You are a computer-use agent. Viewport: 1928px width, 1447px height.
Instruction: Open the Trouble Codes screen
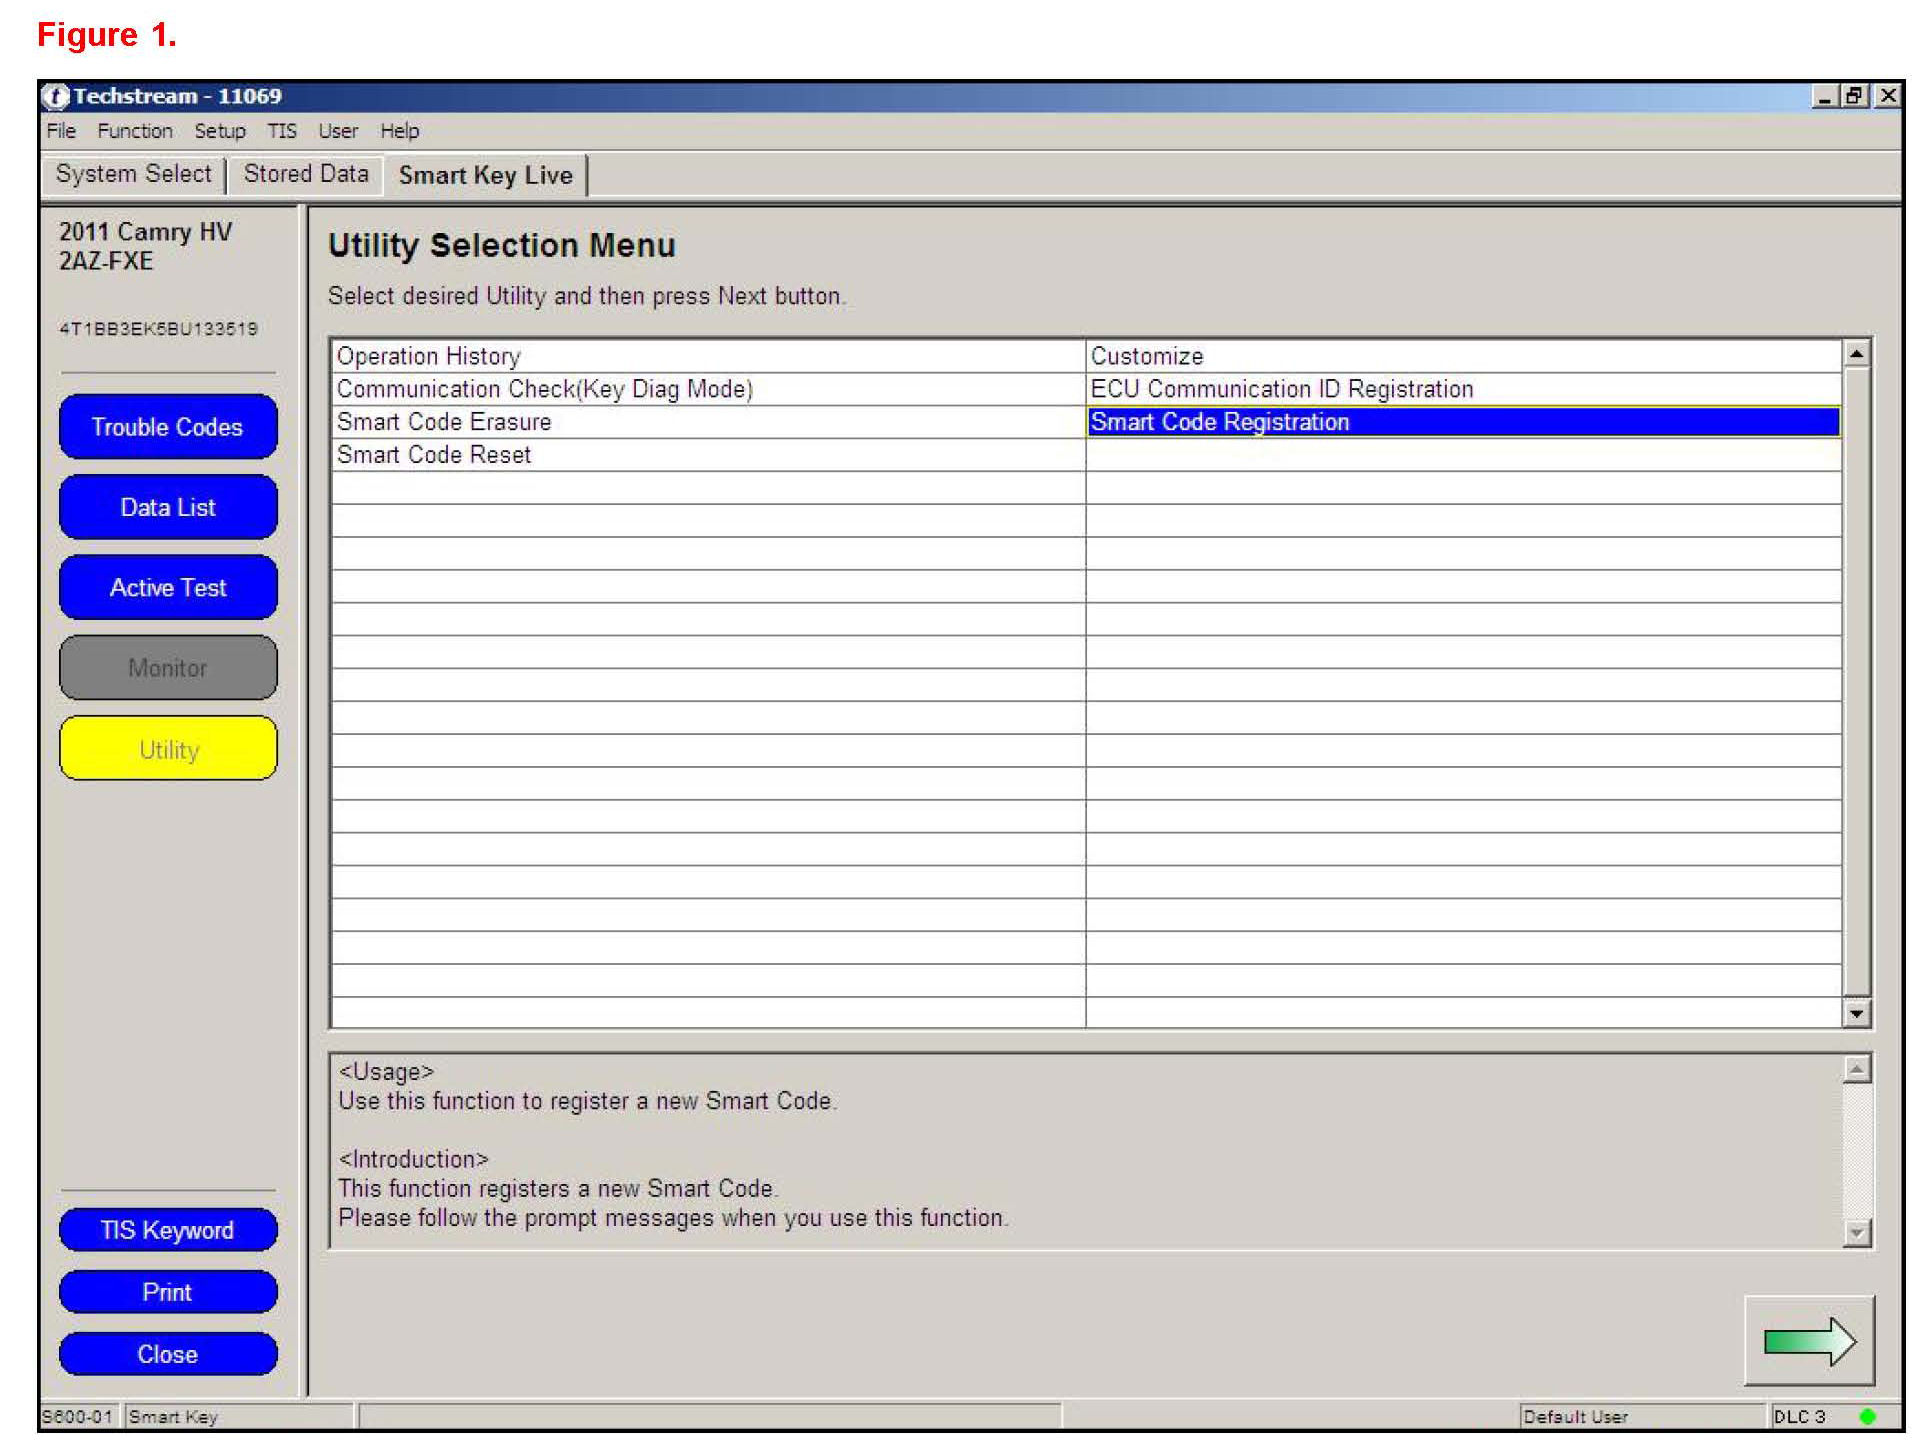click(168, 427)
